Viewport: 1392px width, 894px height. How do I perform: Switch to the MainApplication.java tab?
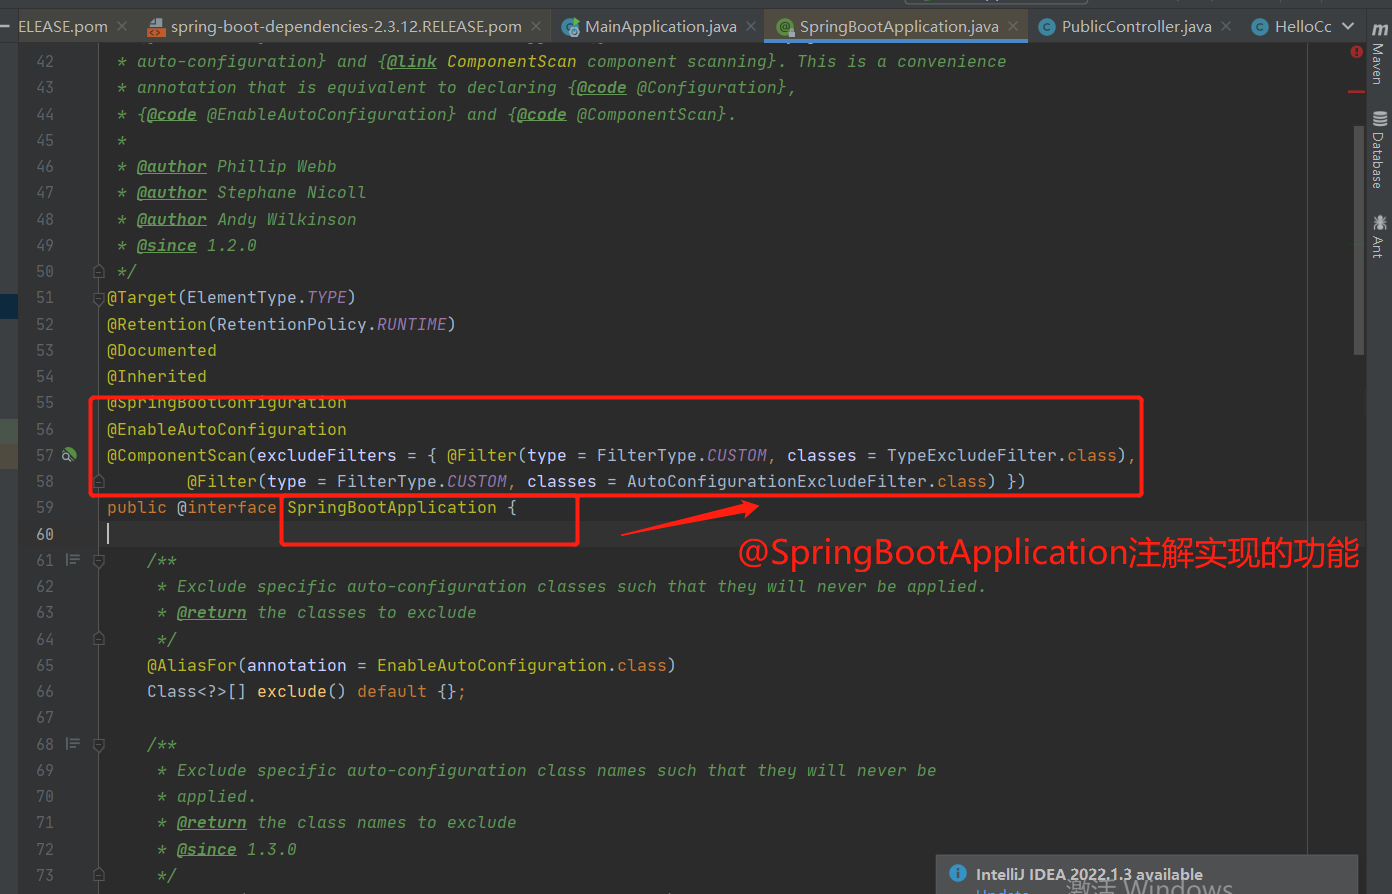click(660, 27)
